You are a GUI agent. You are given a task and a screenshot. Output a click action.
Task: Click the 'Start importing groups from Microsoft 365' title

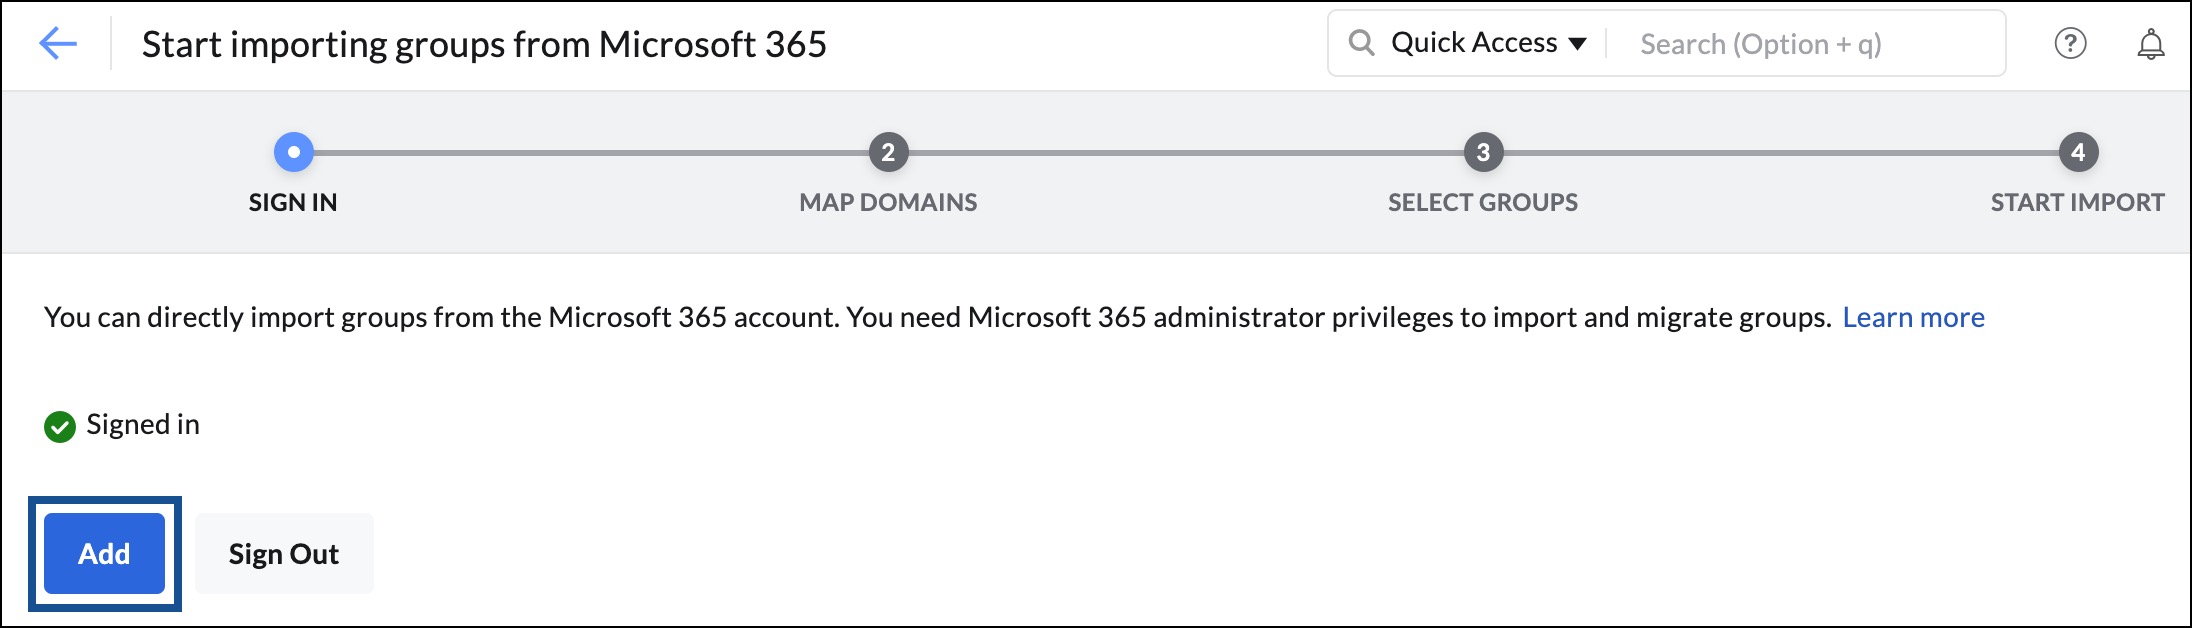click(484, 44)
